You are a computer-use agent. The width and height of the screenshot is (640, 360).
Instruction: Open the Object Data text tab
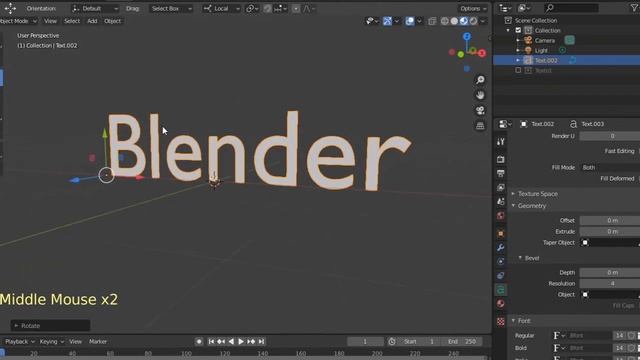[500, 290]
